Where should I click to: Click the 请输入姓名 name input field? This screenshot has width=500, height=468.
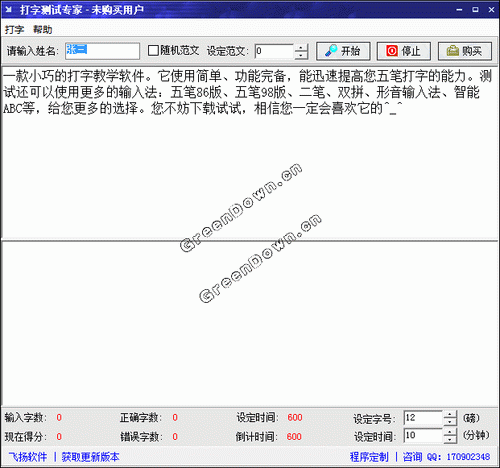[x=102, y=51]
